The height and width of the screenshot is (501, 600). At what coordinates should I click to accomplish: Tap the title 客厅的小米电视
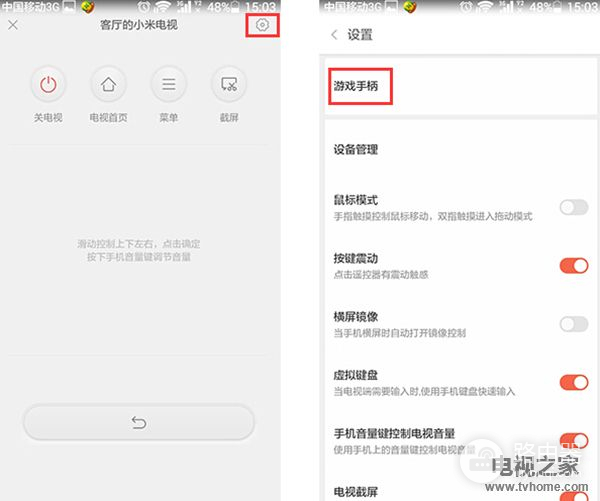pos(139,25)
